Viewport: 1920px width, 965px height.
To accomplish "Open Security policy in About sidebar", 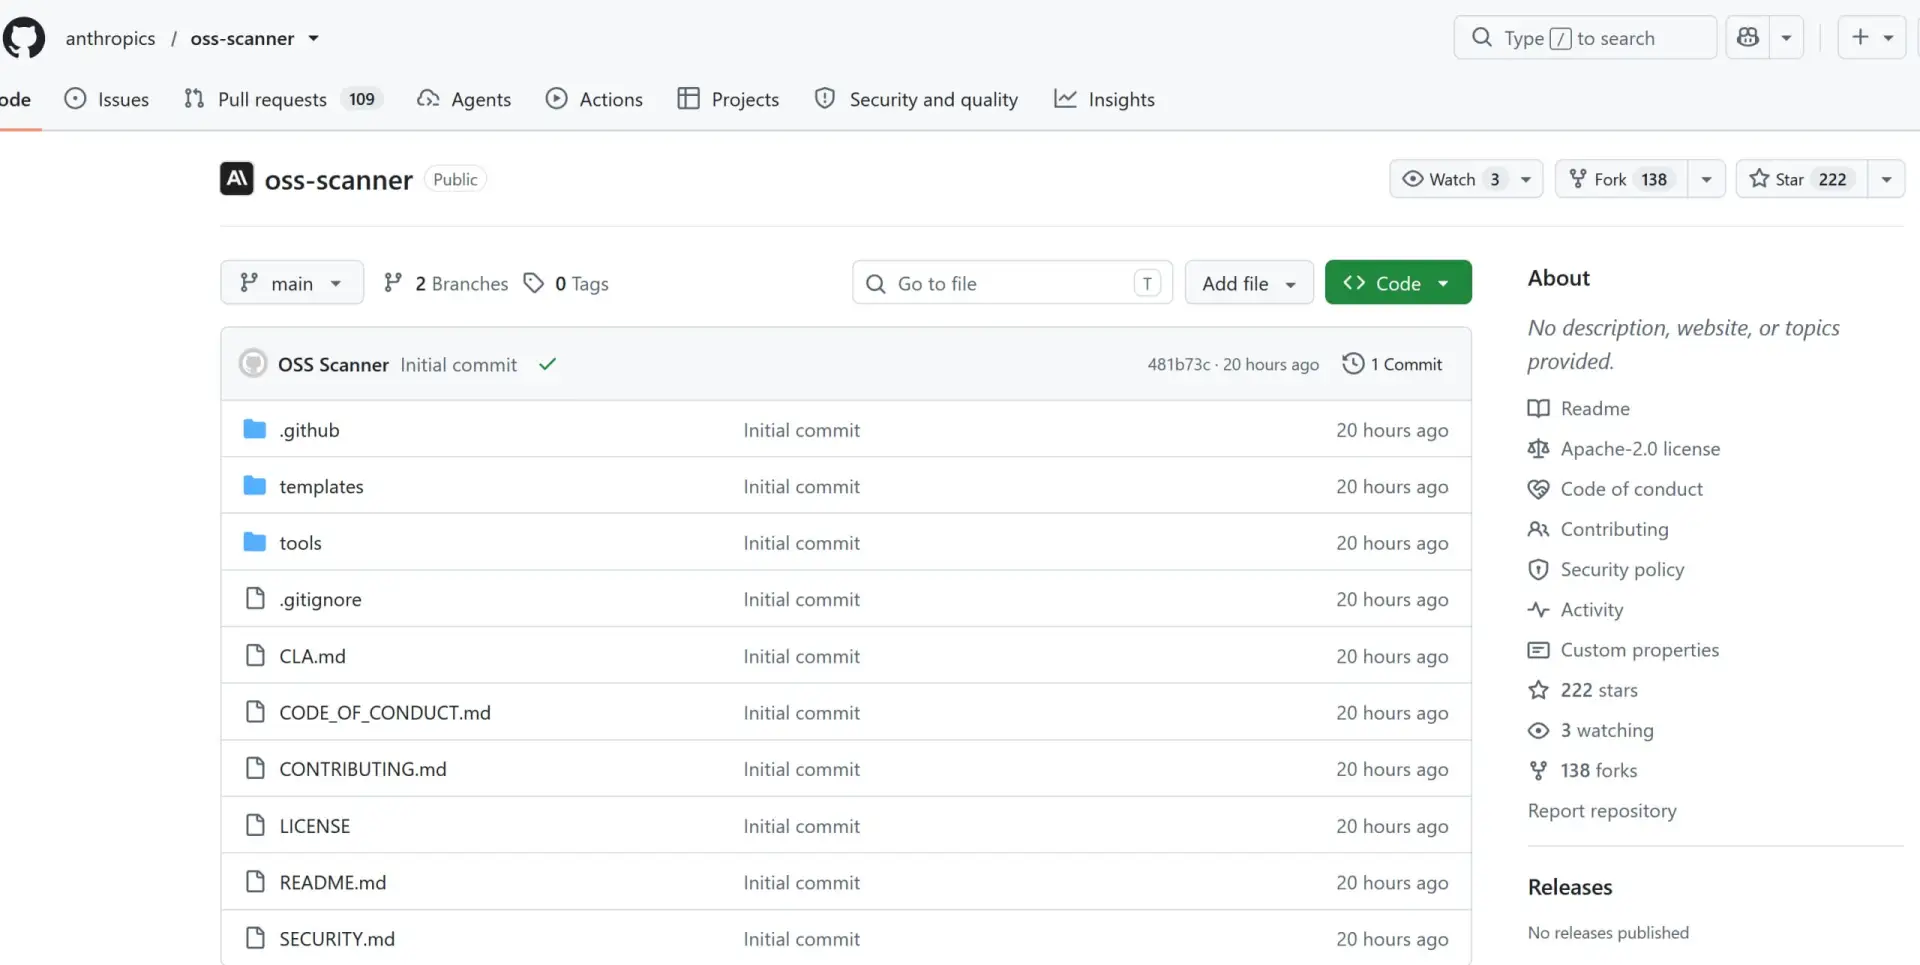I will pos(1606,569).
